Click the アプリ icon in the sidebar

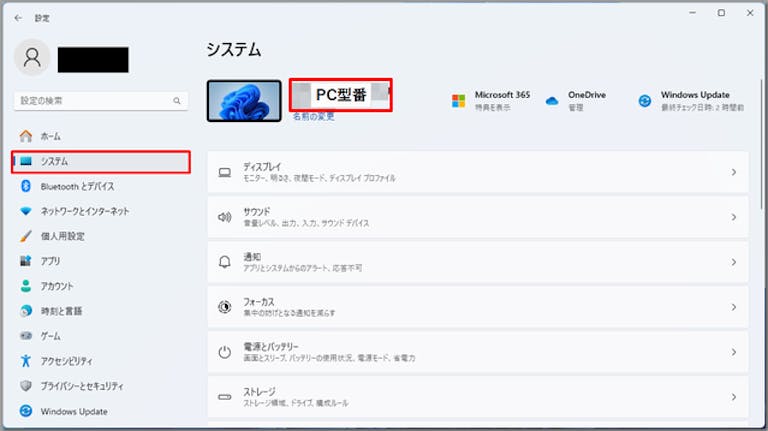pos(26,261)
